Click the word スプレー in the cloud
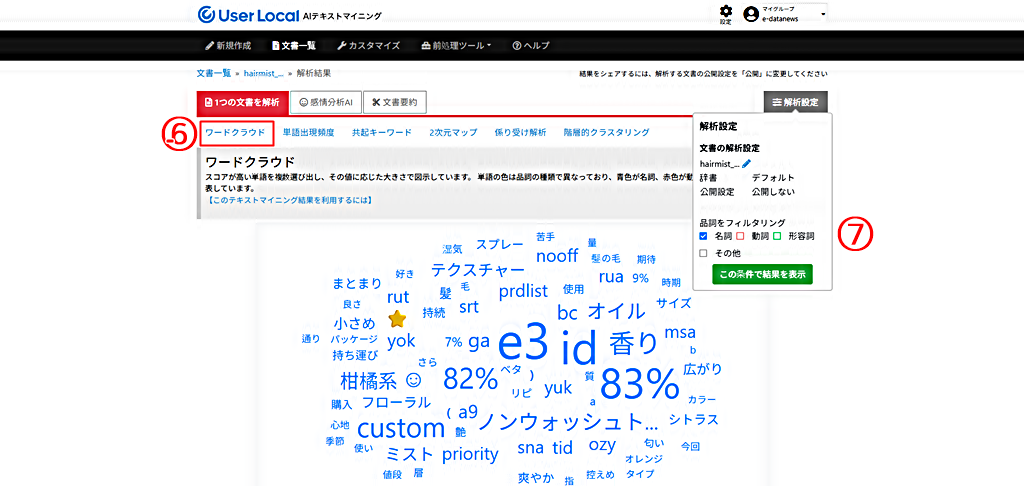The height and width of the screenshot is (486, 1024). point(500,244)
